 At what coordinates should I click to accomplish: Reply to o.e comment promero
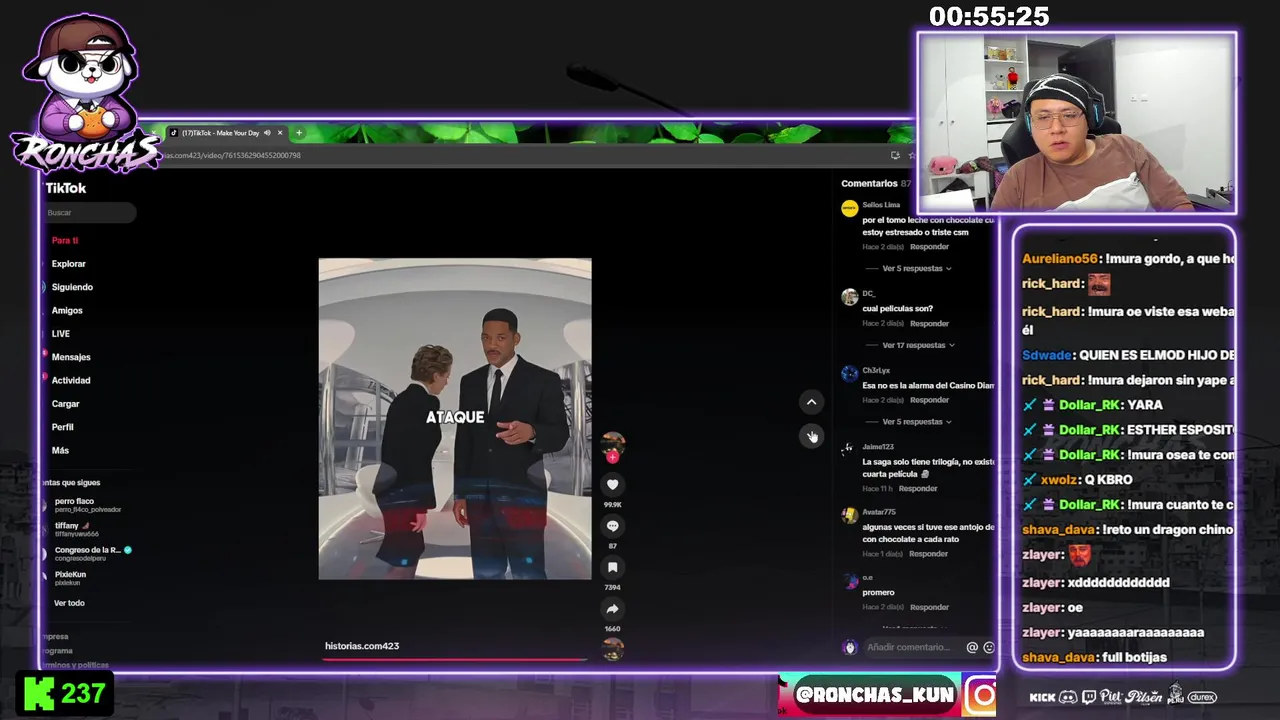pyautogui.click(x=929, y=607)
